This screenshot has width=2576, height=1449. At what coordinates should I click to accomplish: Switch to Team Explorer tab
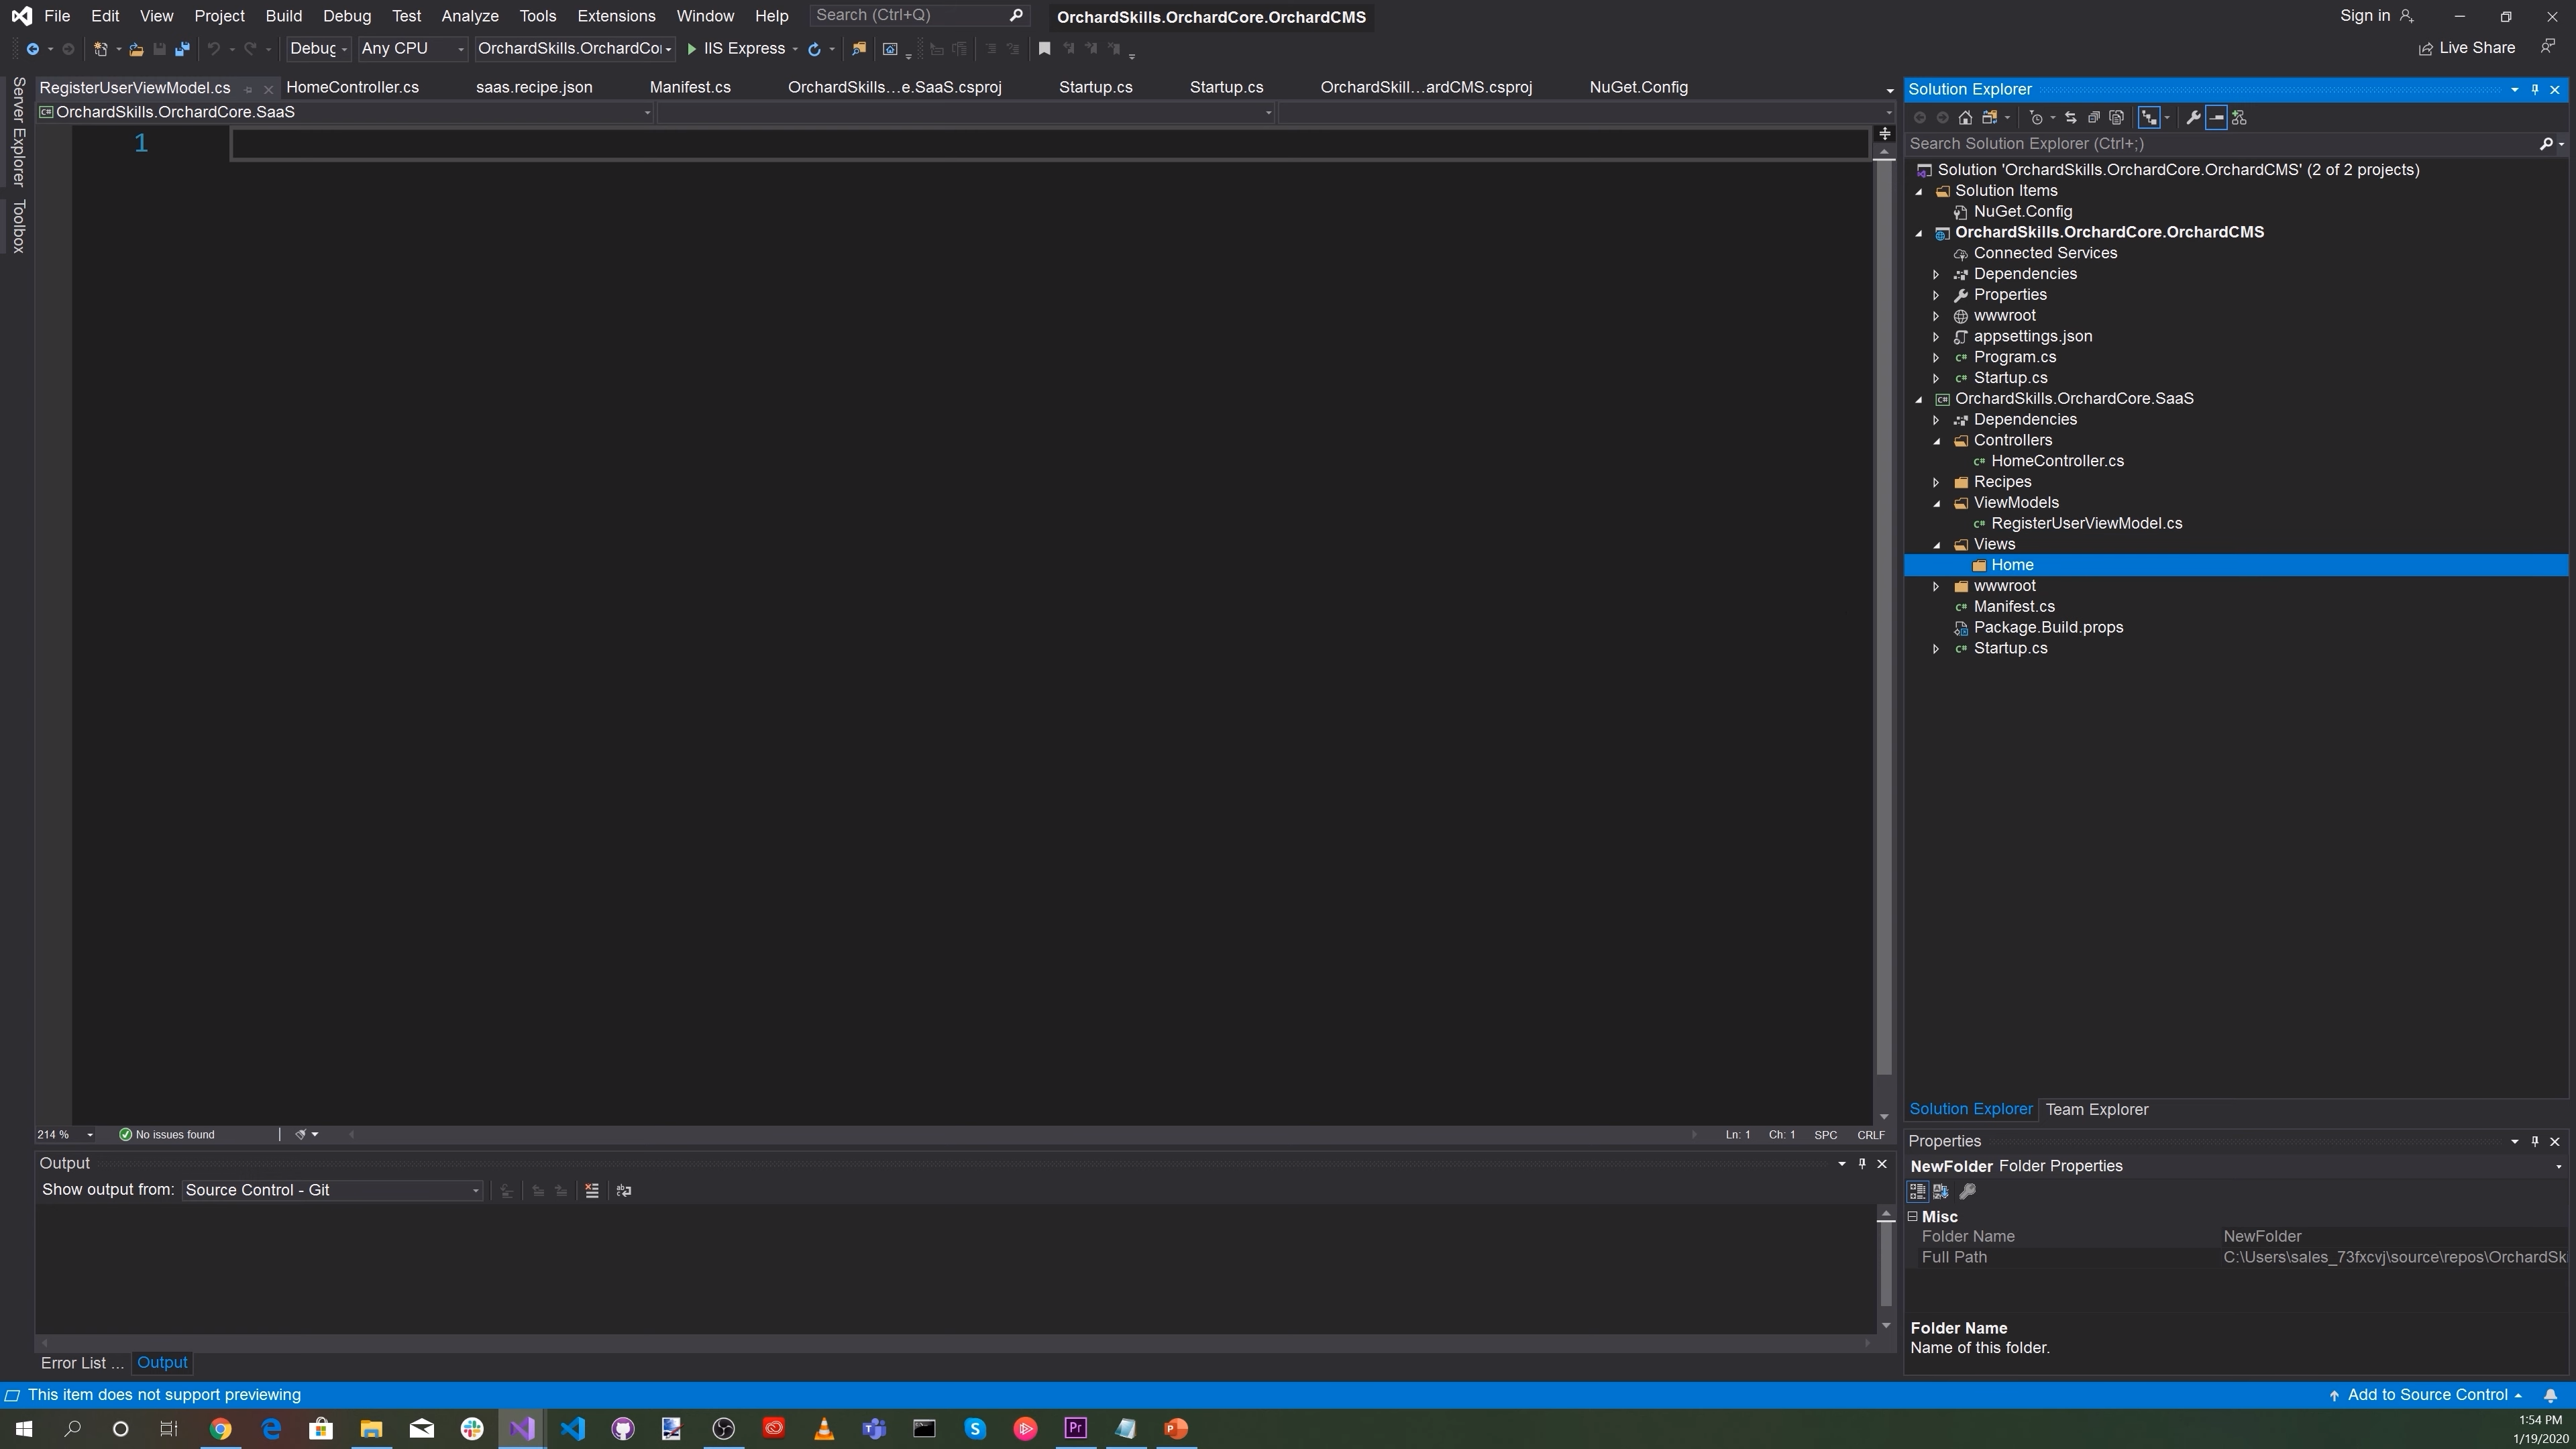click(x=2096, y=1110)
